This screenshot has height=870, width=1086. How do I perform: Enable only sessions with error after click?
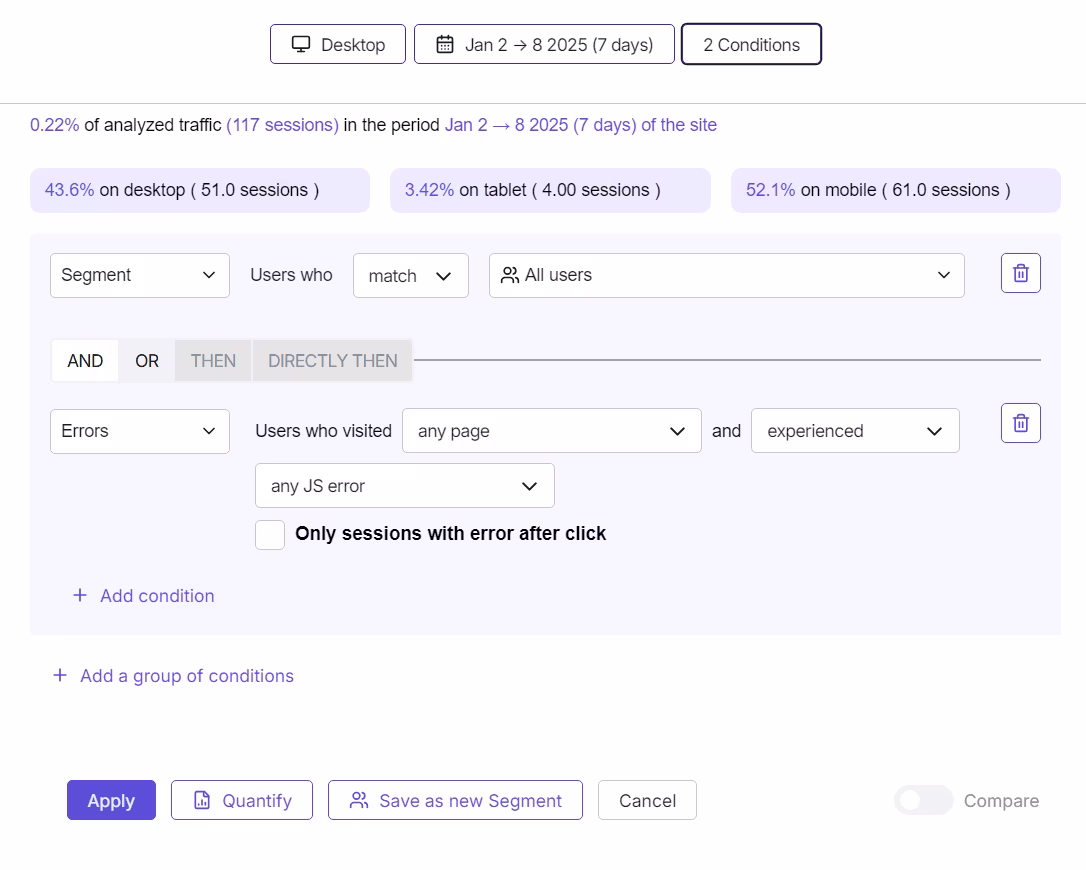[270, 535]
